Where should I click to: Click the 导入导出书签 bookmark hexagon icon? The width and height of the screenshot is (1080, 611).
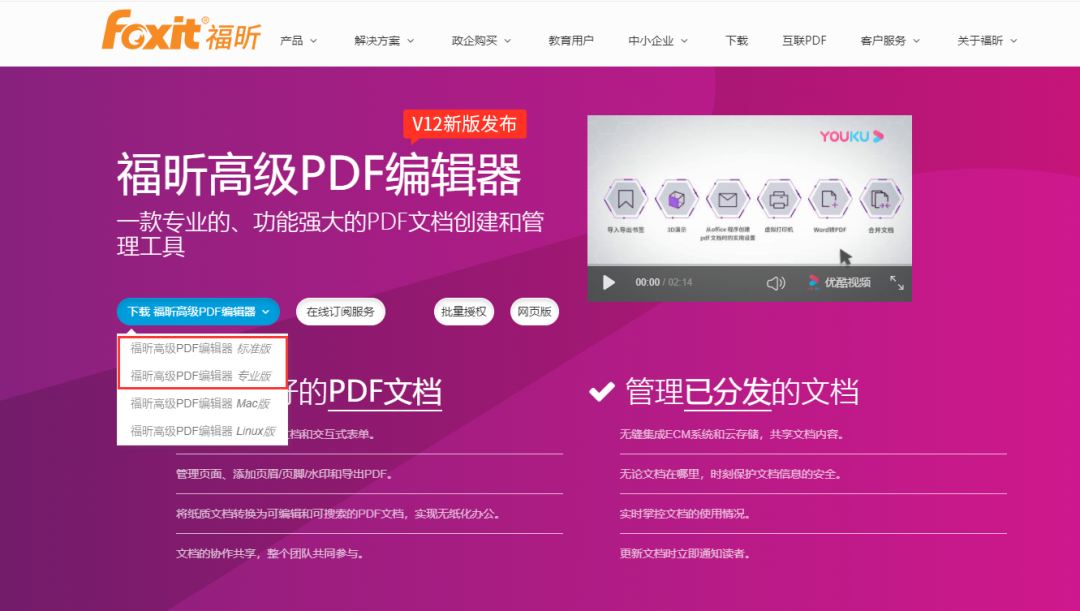625,200
